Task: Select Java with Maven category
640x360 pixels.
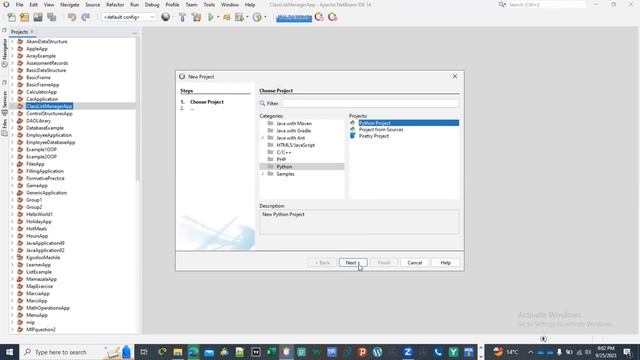Action: pos(294,123)
